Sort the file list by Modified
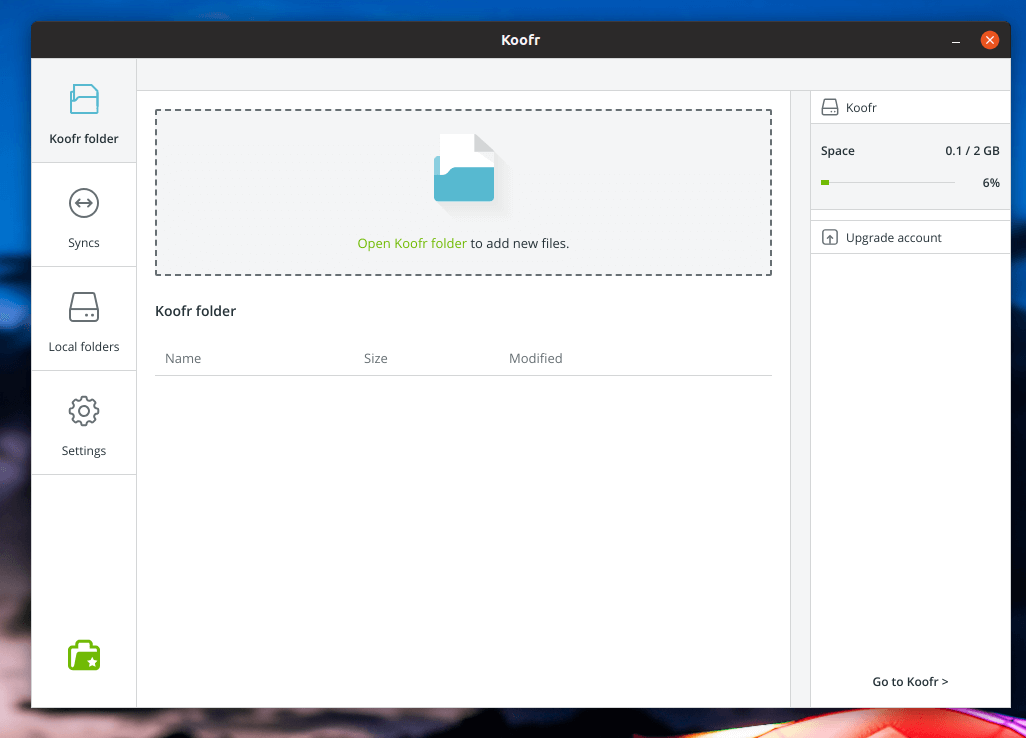 pyautogui.click(x=535, y=358)
